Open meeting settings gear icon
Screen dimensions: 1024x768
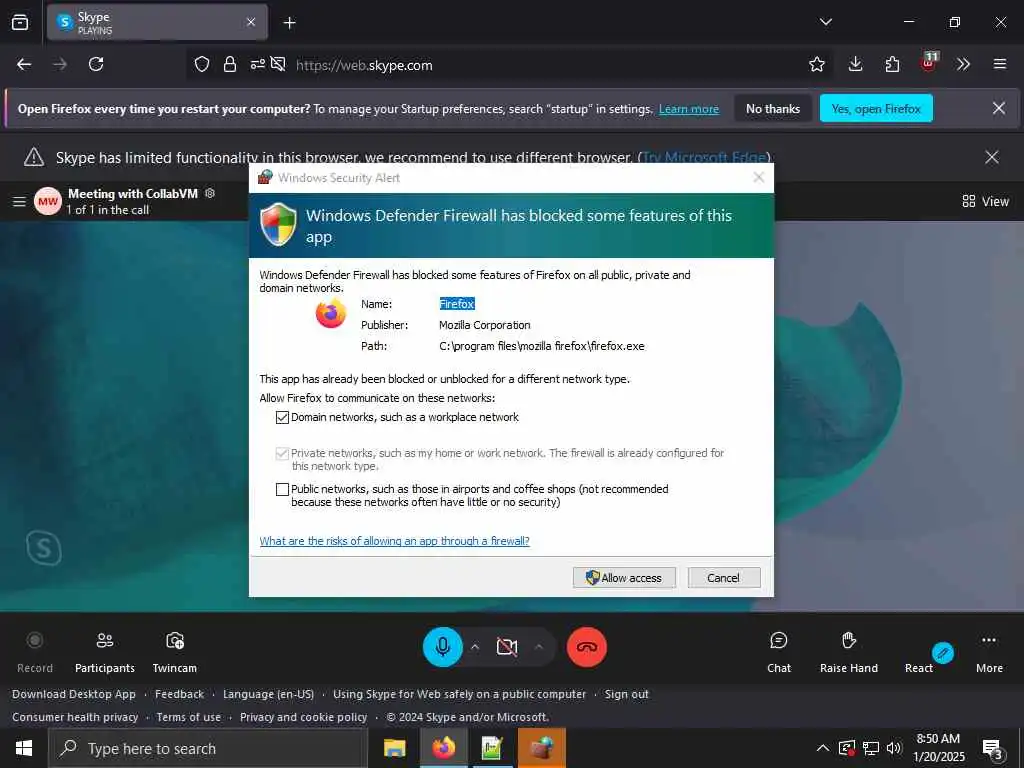pos(210,193)
